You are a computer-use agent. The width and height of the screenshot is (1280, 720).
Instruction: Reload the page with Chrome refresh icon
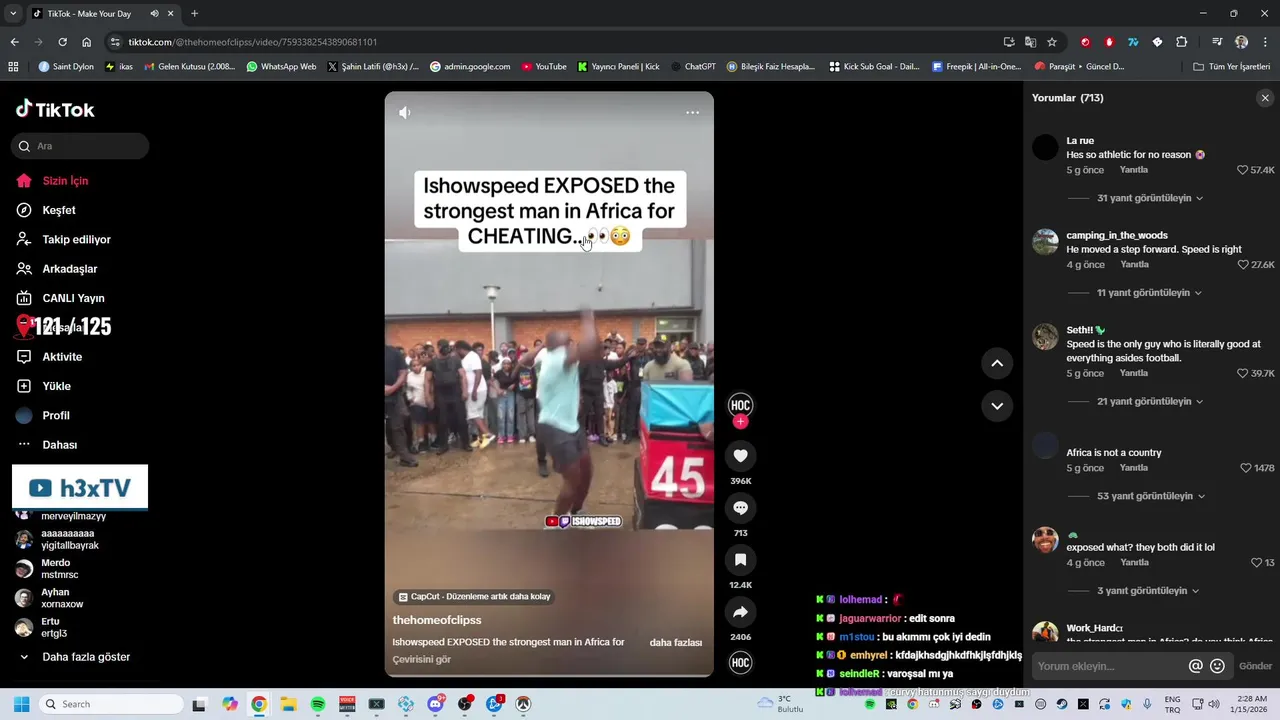62,42
